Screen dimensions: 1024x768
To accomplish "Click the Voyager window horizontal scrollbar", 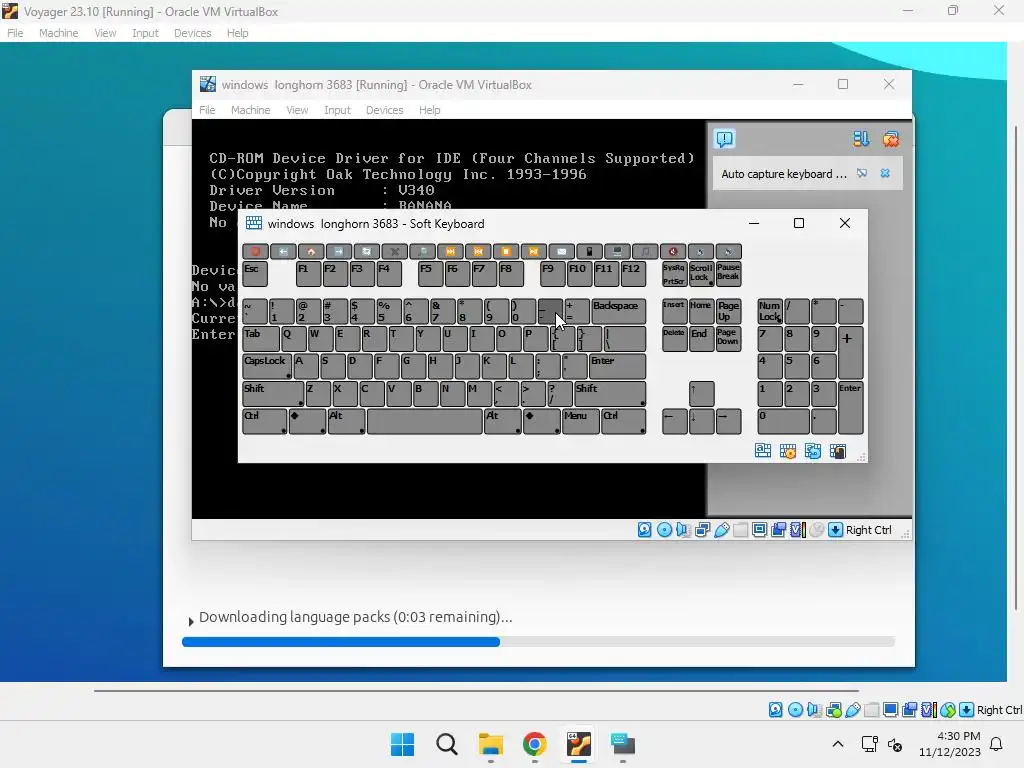I will pos(476,690).
